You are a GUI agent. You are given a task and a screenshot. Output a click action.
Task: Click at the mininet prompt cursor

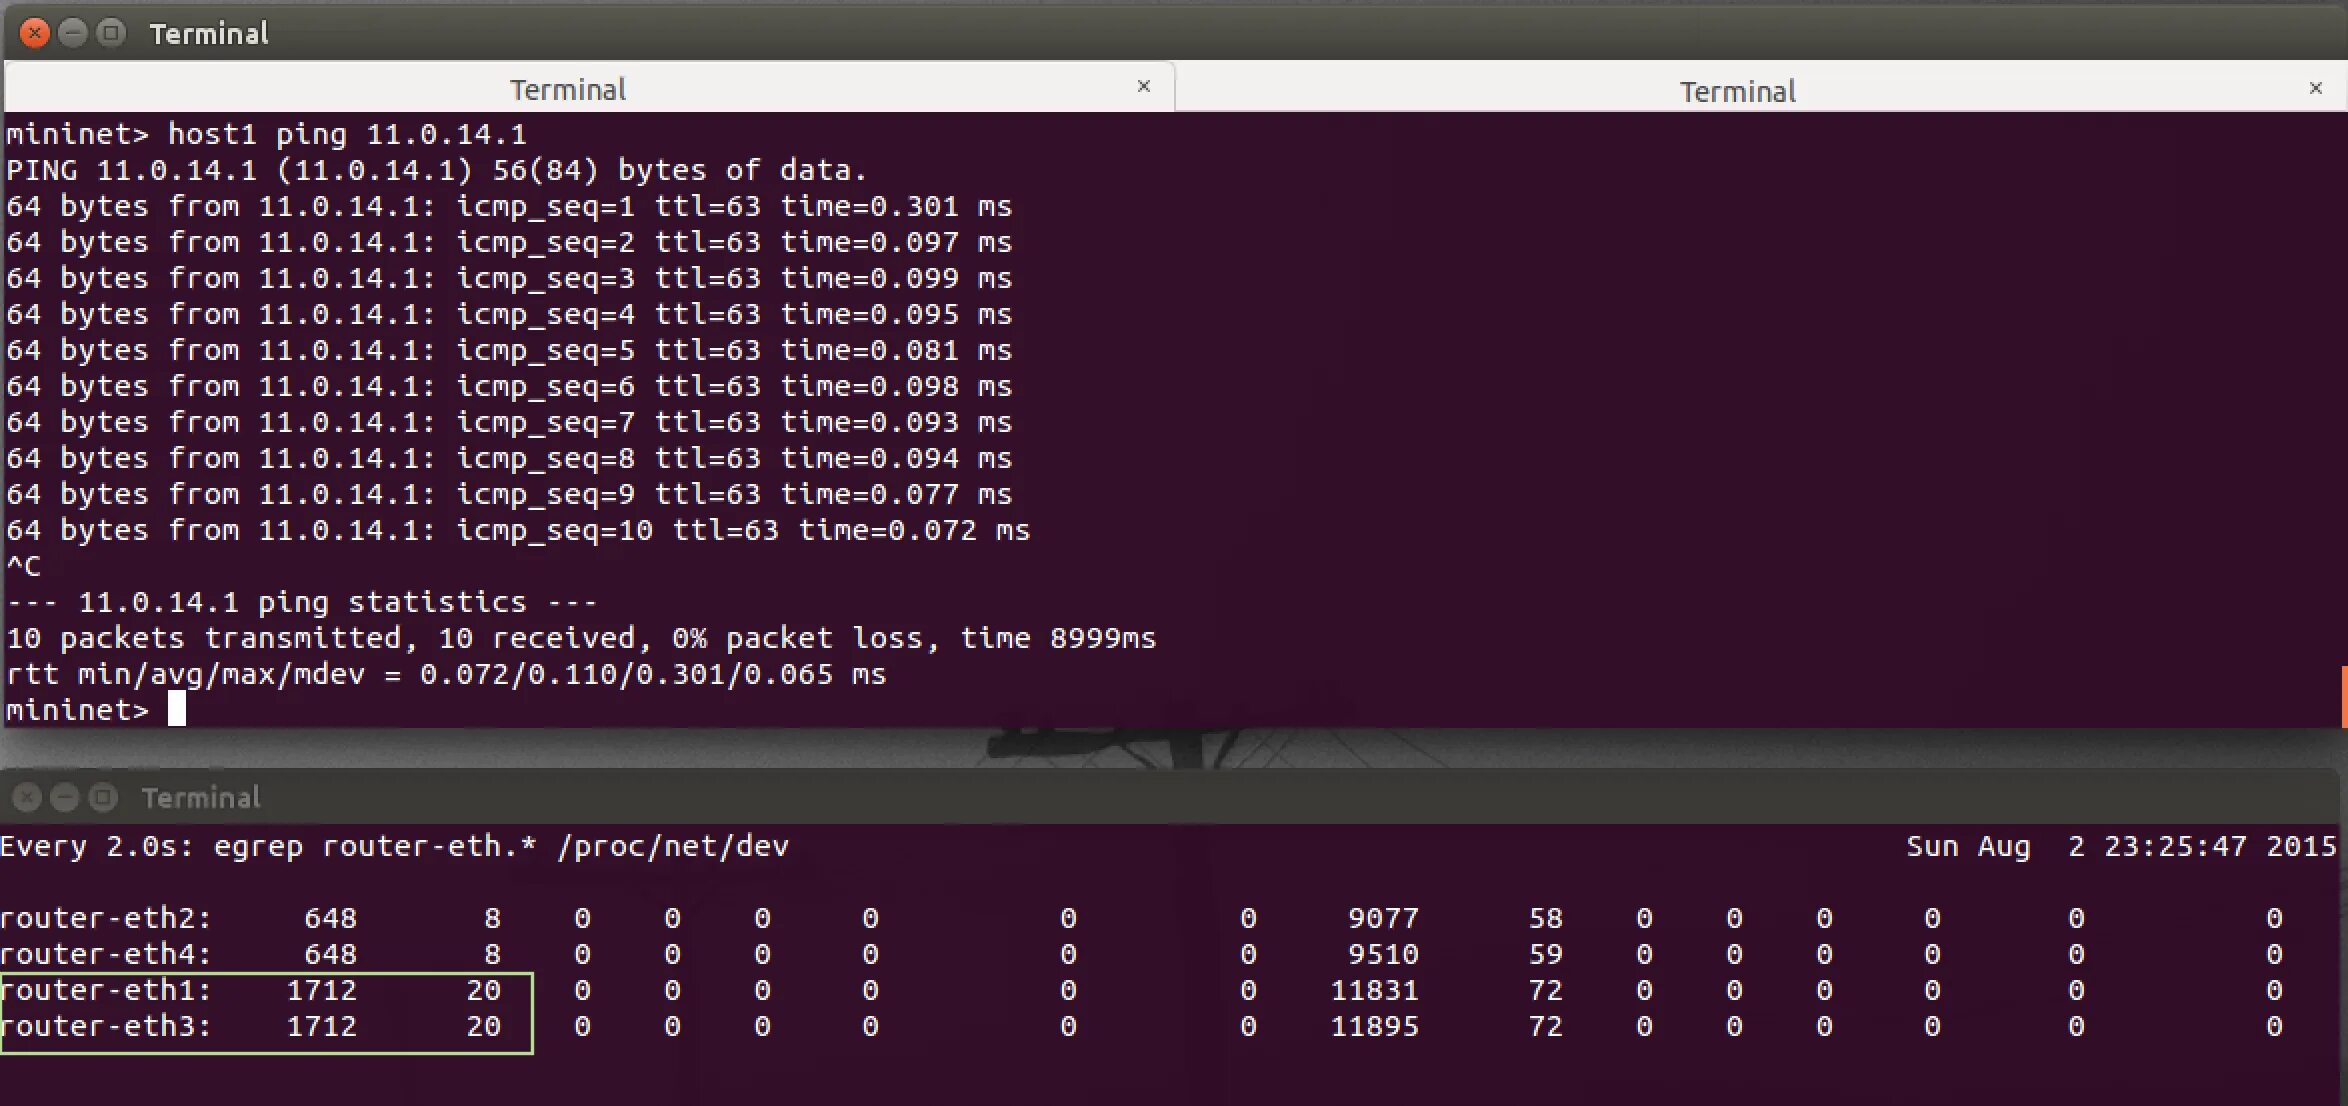(177, 709)
